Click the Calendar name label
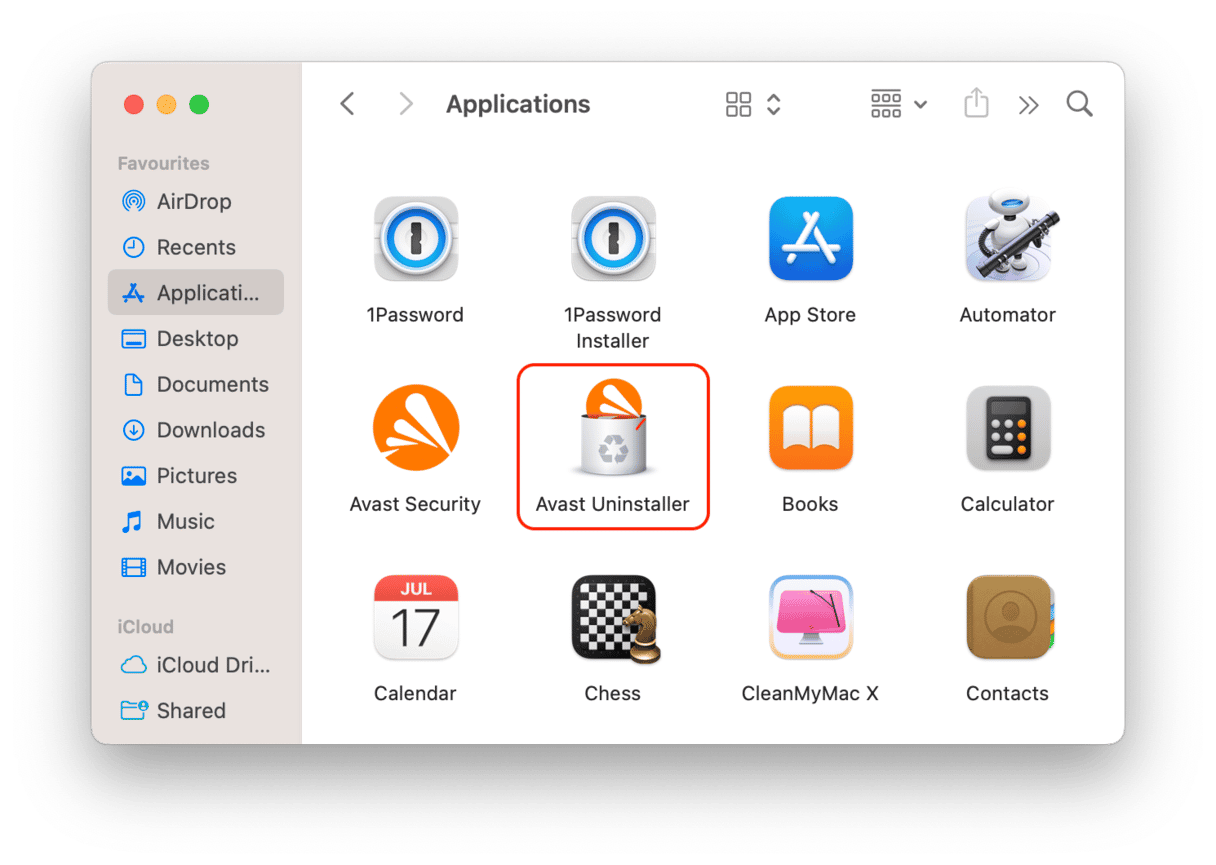This screenshot has width=1216, height=865. click(415, 693)
